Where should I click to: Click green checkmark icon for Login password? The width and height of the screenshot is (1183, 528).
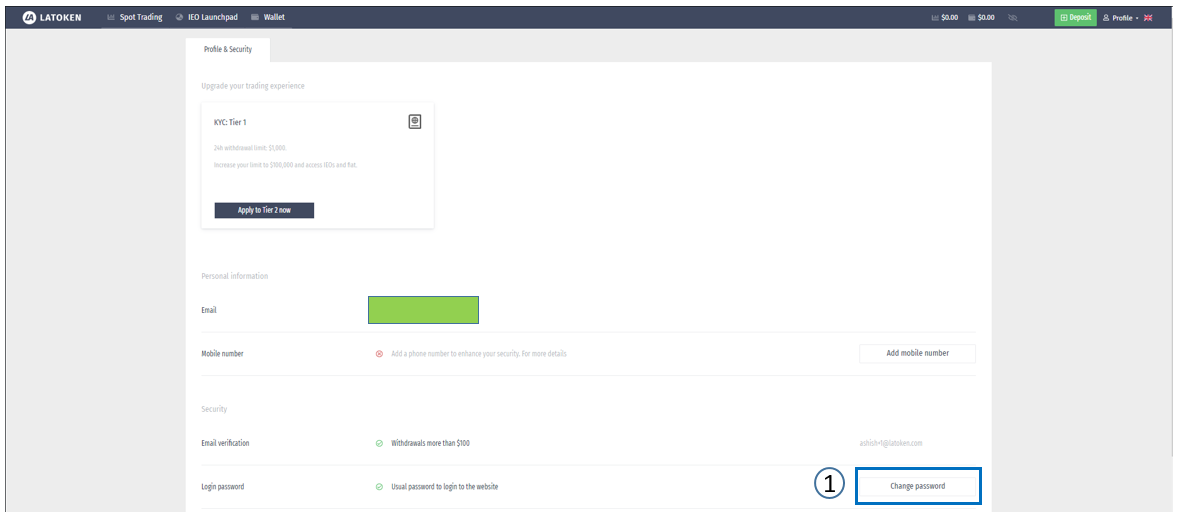[x=379, y=487]
